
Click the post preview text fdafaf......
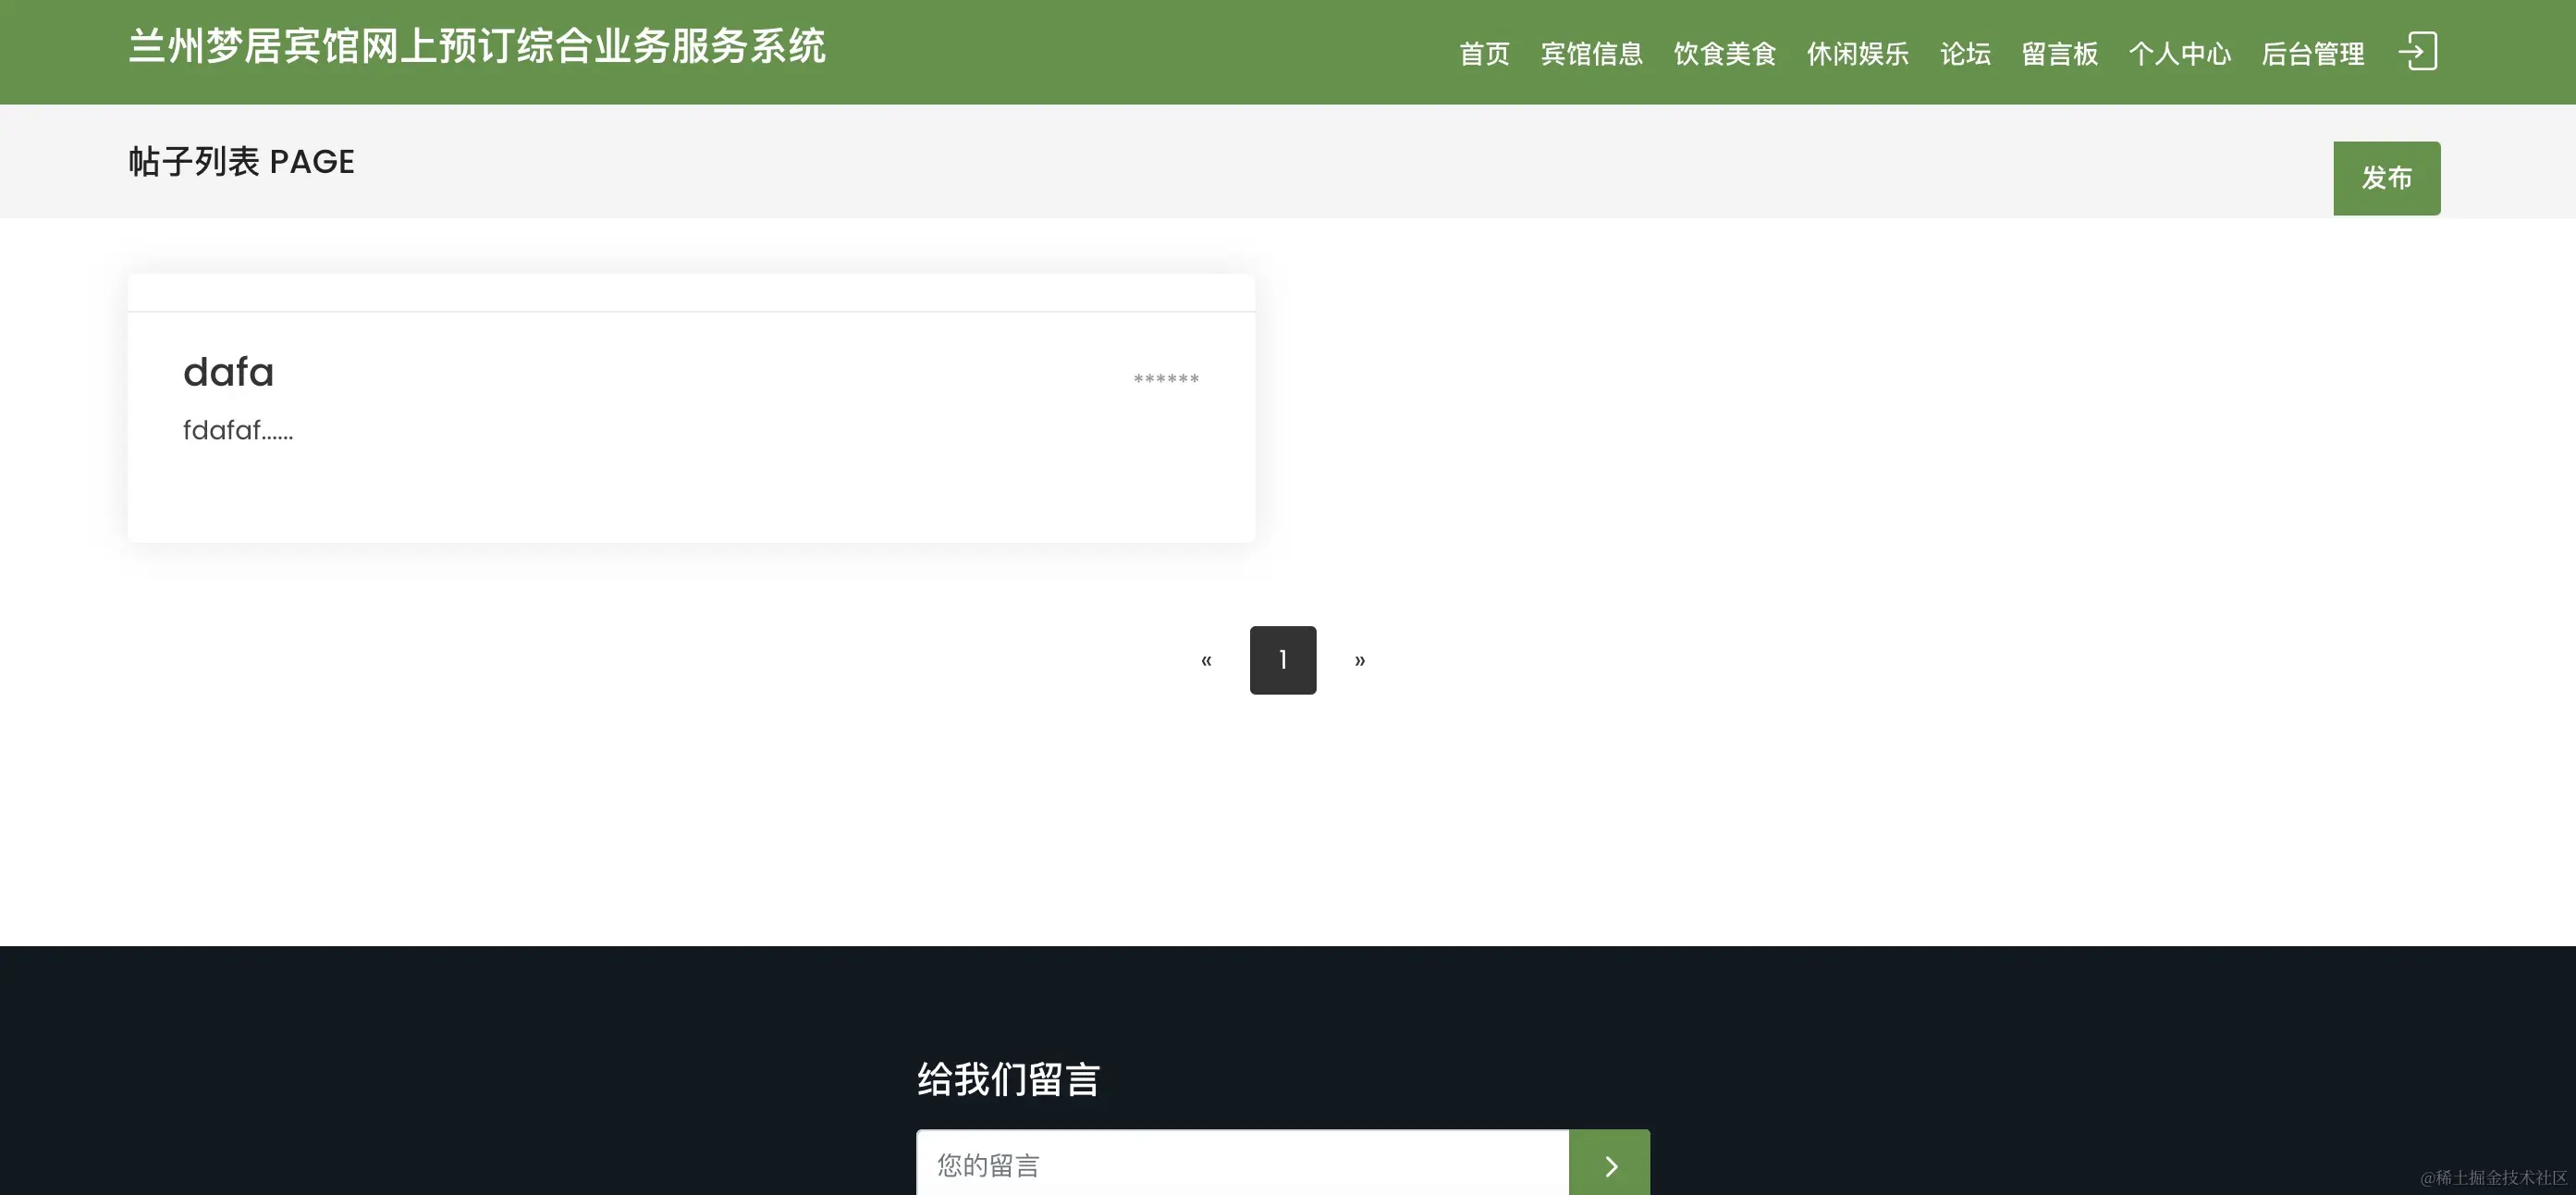click(238, 430)
